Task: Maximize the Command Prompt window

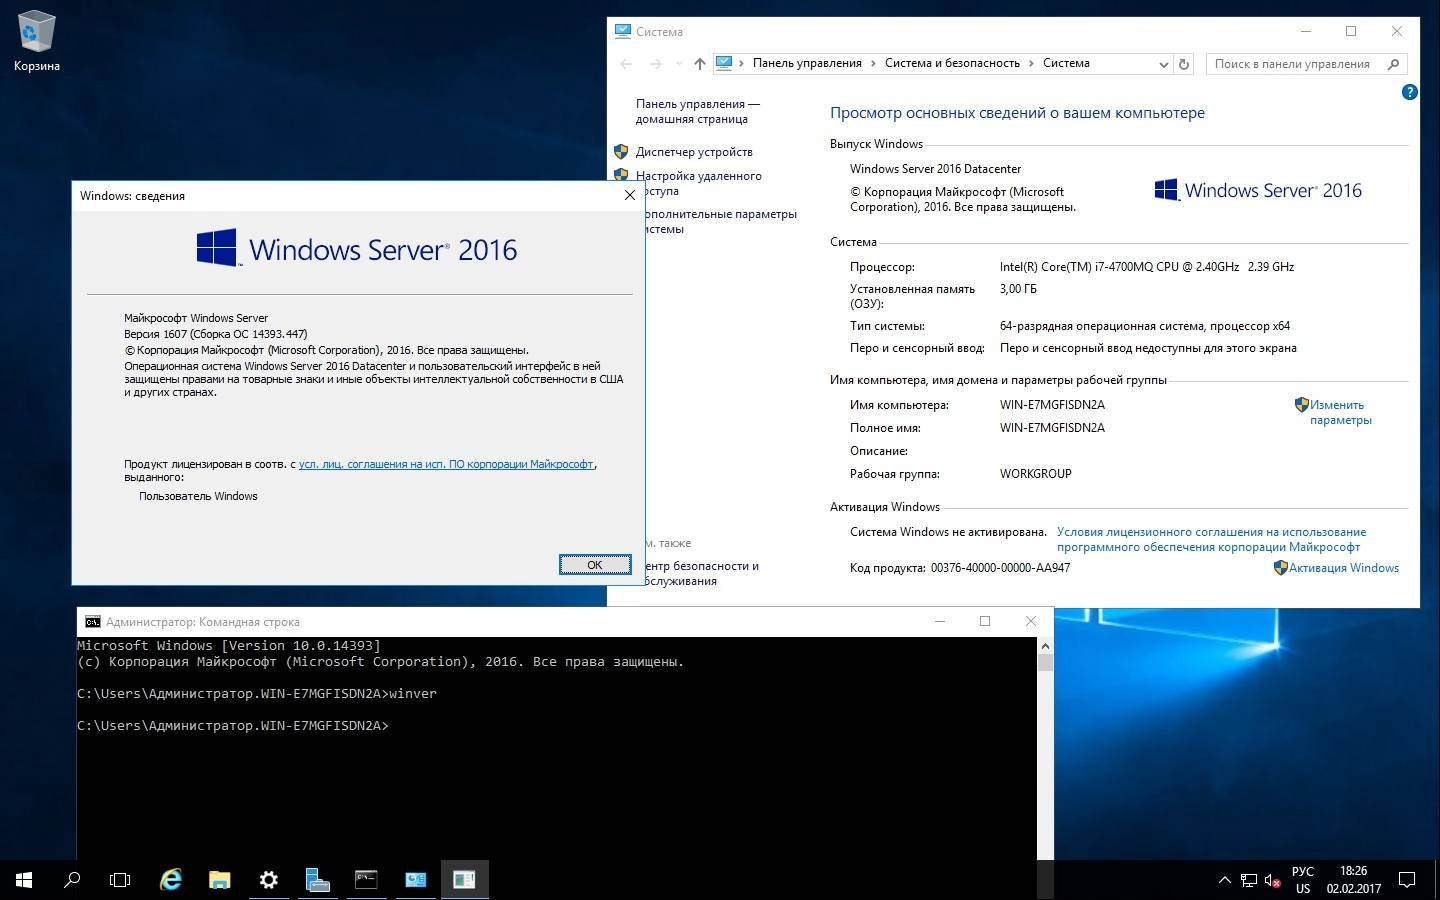Action: point(985,621)
